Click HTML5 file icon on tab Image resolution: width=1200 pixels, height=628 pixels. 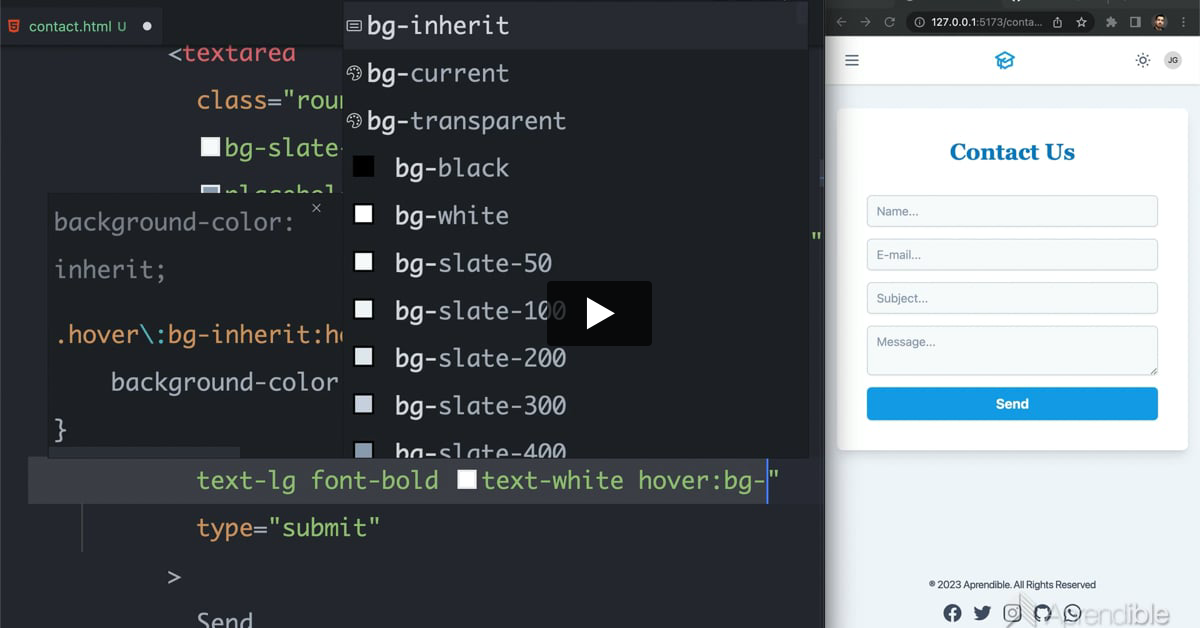(13, 26)
